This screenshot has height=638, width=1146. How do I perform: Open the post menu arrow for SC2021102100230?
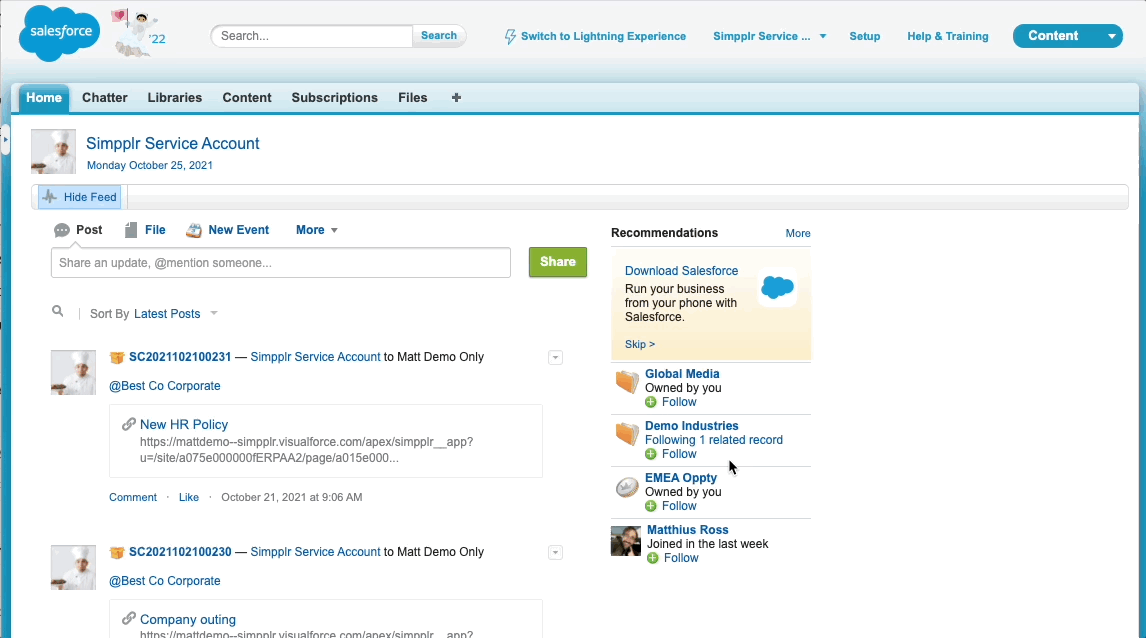[555, 552]
